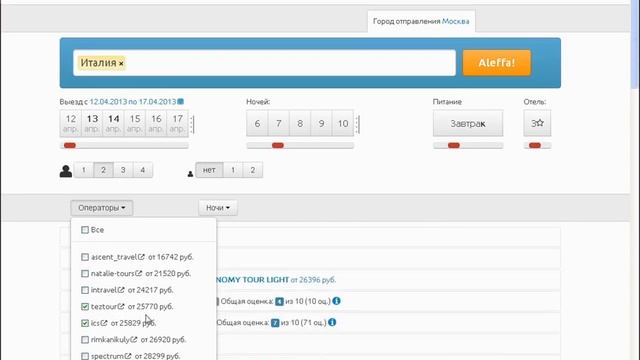Click the drag handle right of the night buttons
640x360 pixels.
[x=358, y=124]
